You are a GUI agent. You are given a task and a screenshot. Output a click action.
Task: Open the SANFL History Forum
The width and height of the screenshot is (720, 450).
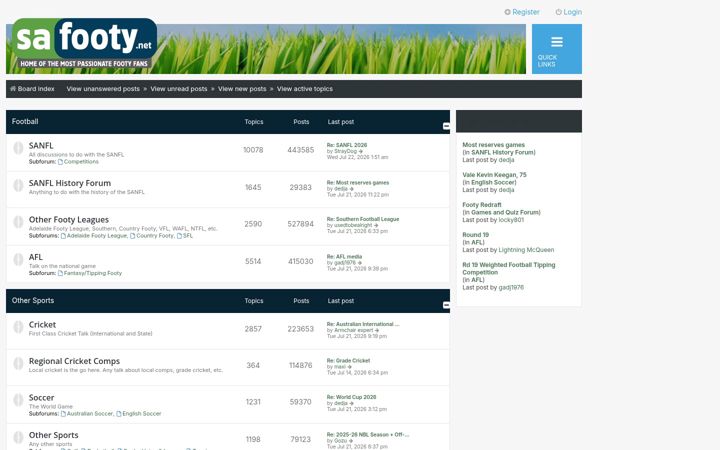click(70, 183)
